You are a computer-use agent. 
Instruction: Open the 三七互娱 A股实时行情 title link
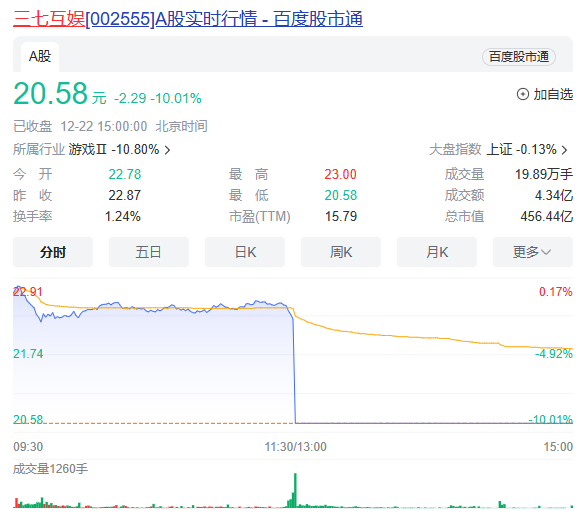click(x=188, y=18)
